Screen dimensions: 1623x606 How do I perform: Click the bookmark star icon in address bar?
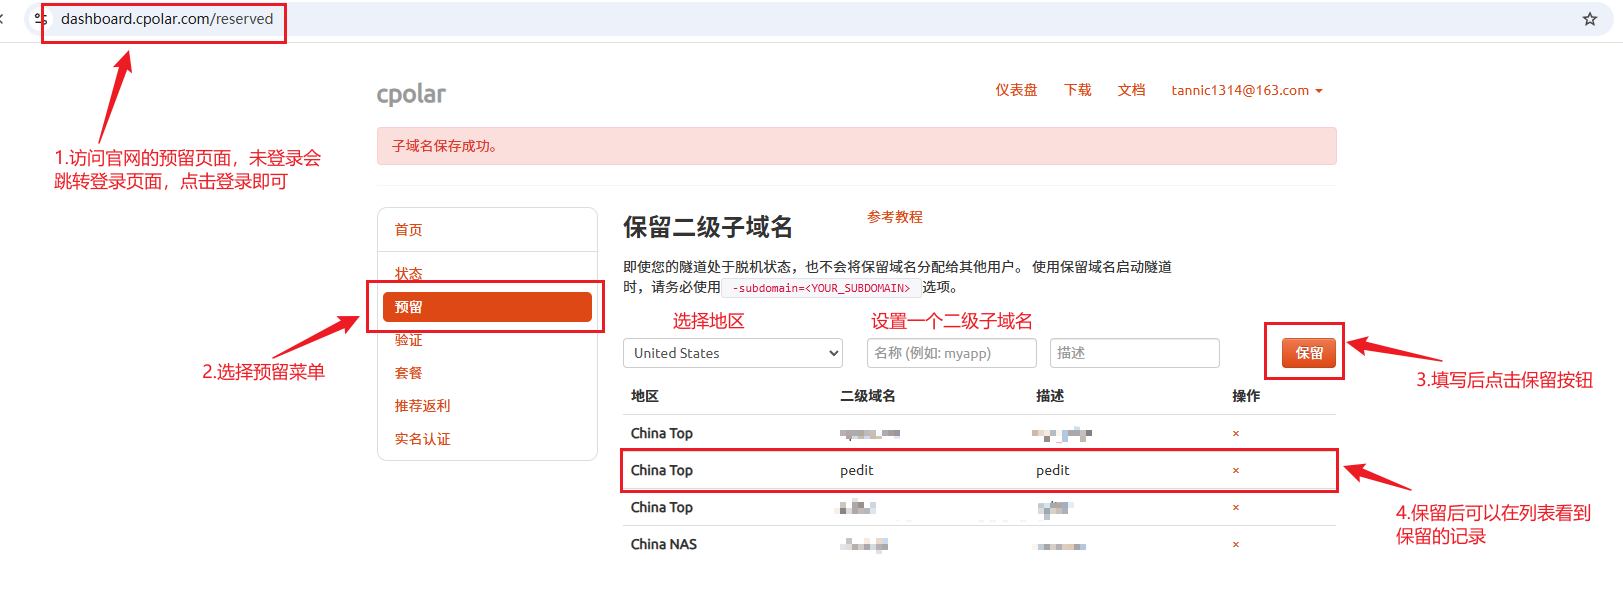point(1589,19)
